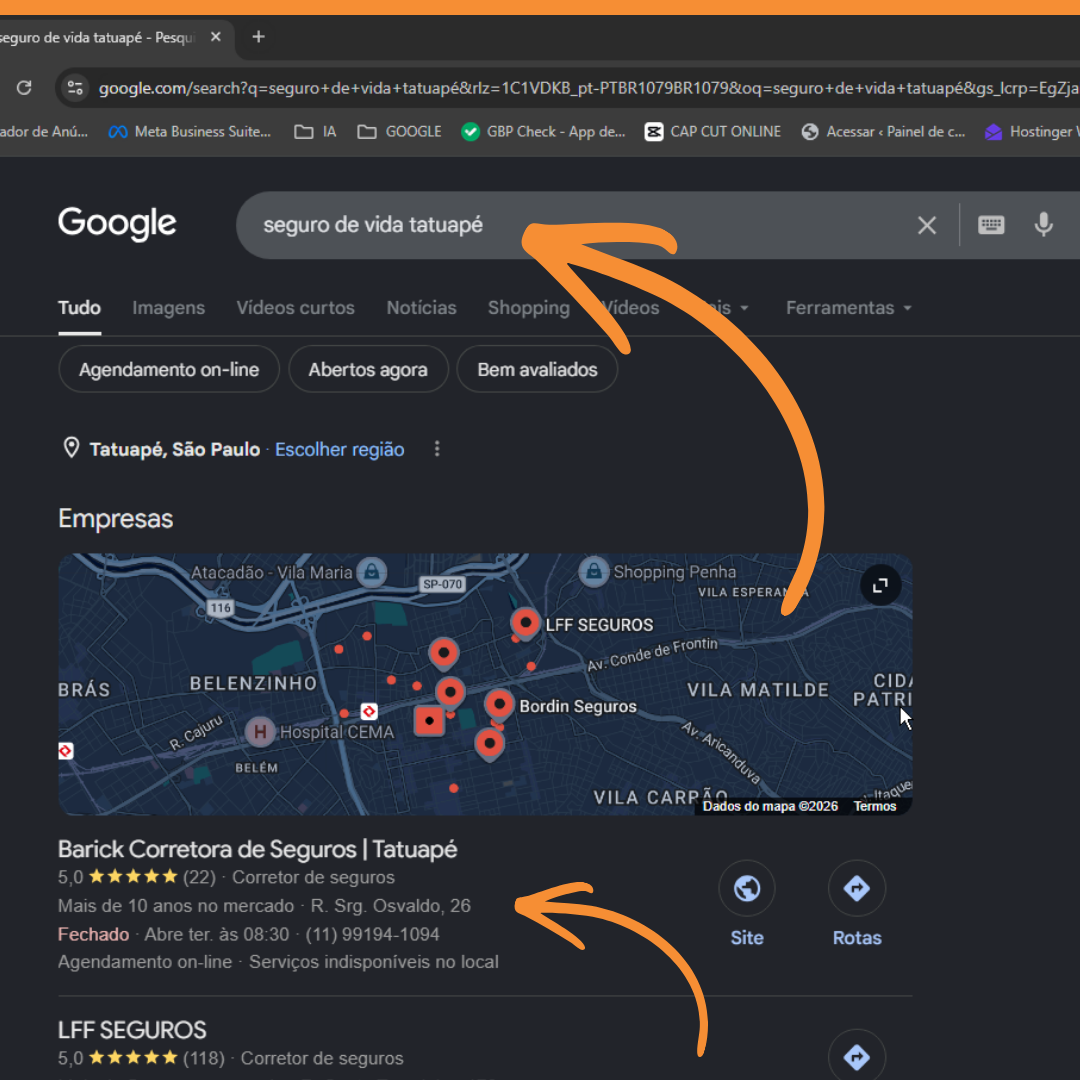Open the Site globe icon for Barick Corretora
Image resolution: width=1080 pixels, height=1080 pixels.
747,888
